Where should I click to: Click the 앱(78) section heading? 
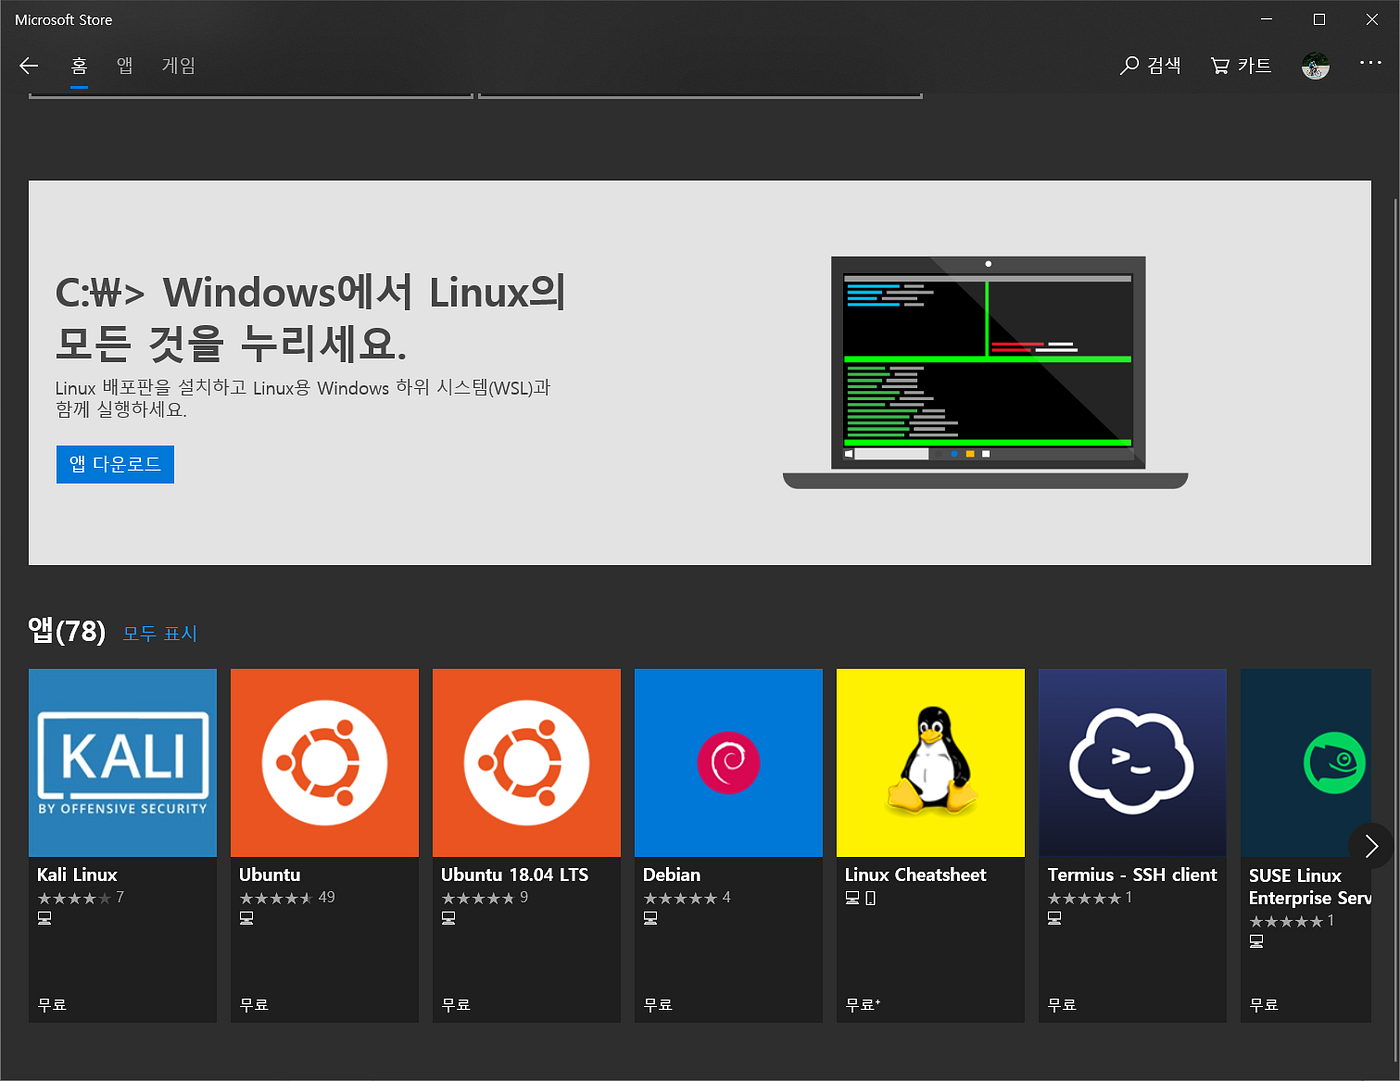[x=67, y=631]
